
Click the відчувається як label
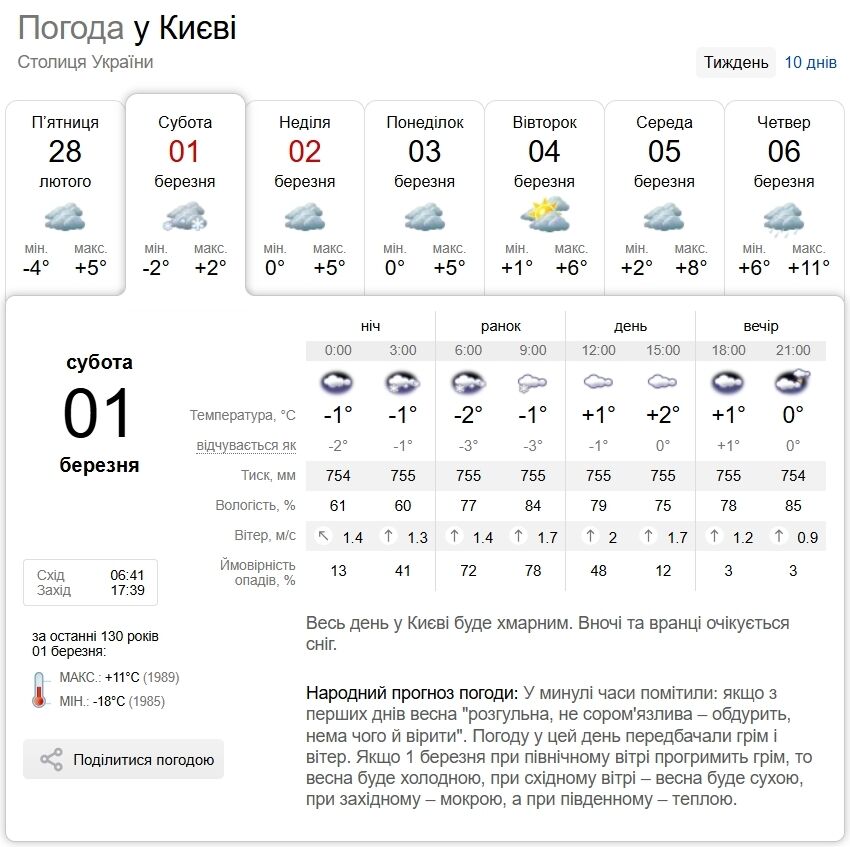pyautogui.click(x=246, y=445)
